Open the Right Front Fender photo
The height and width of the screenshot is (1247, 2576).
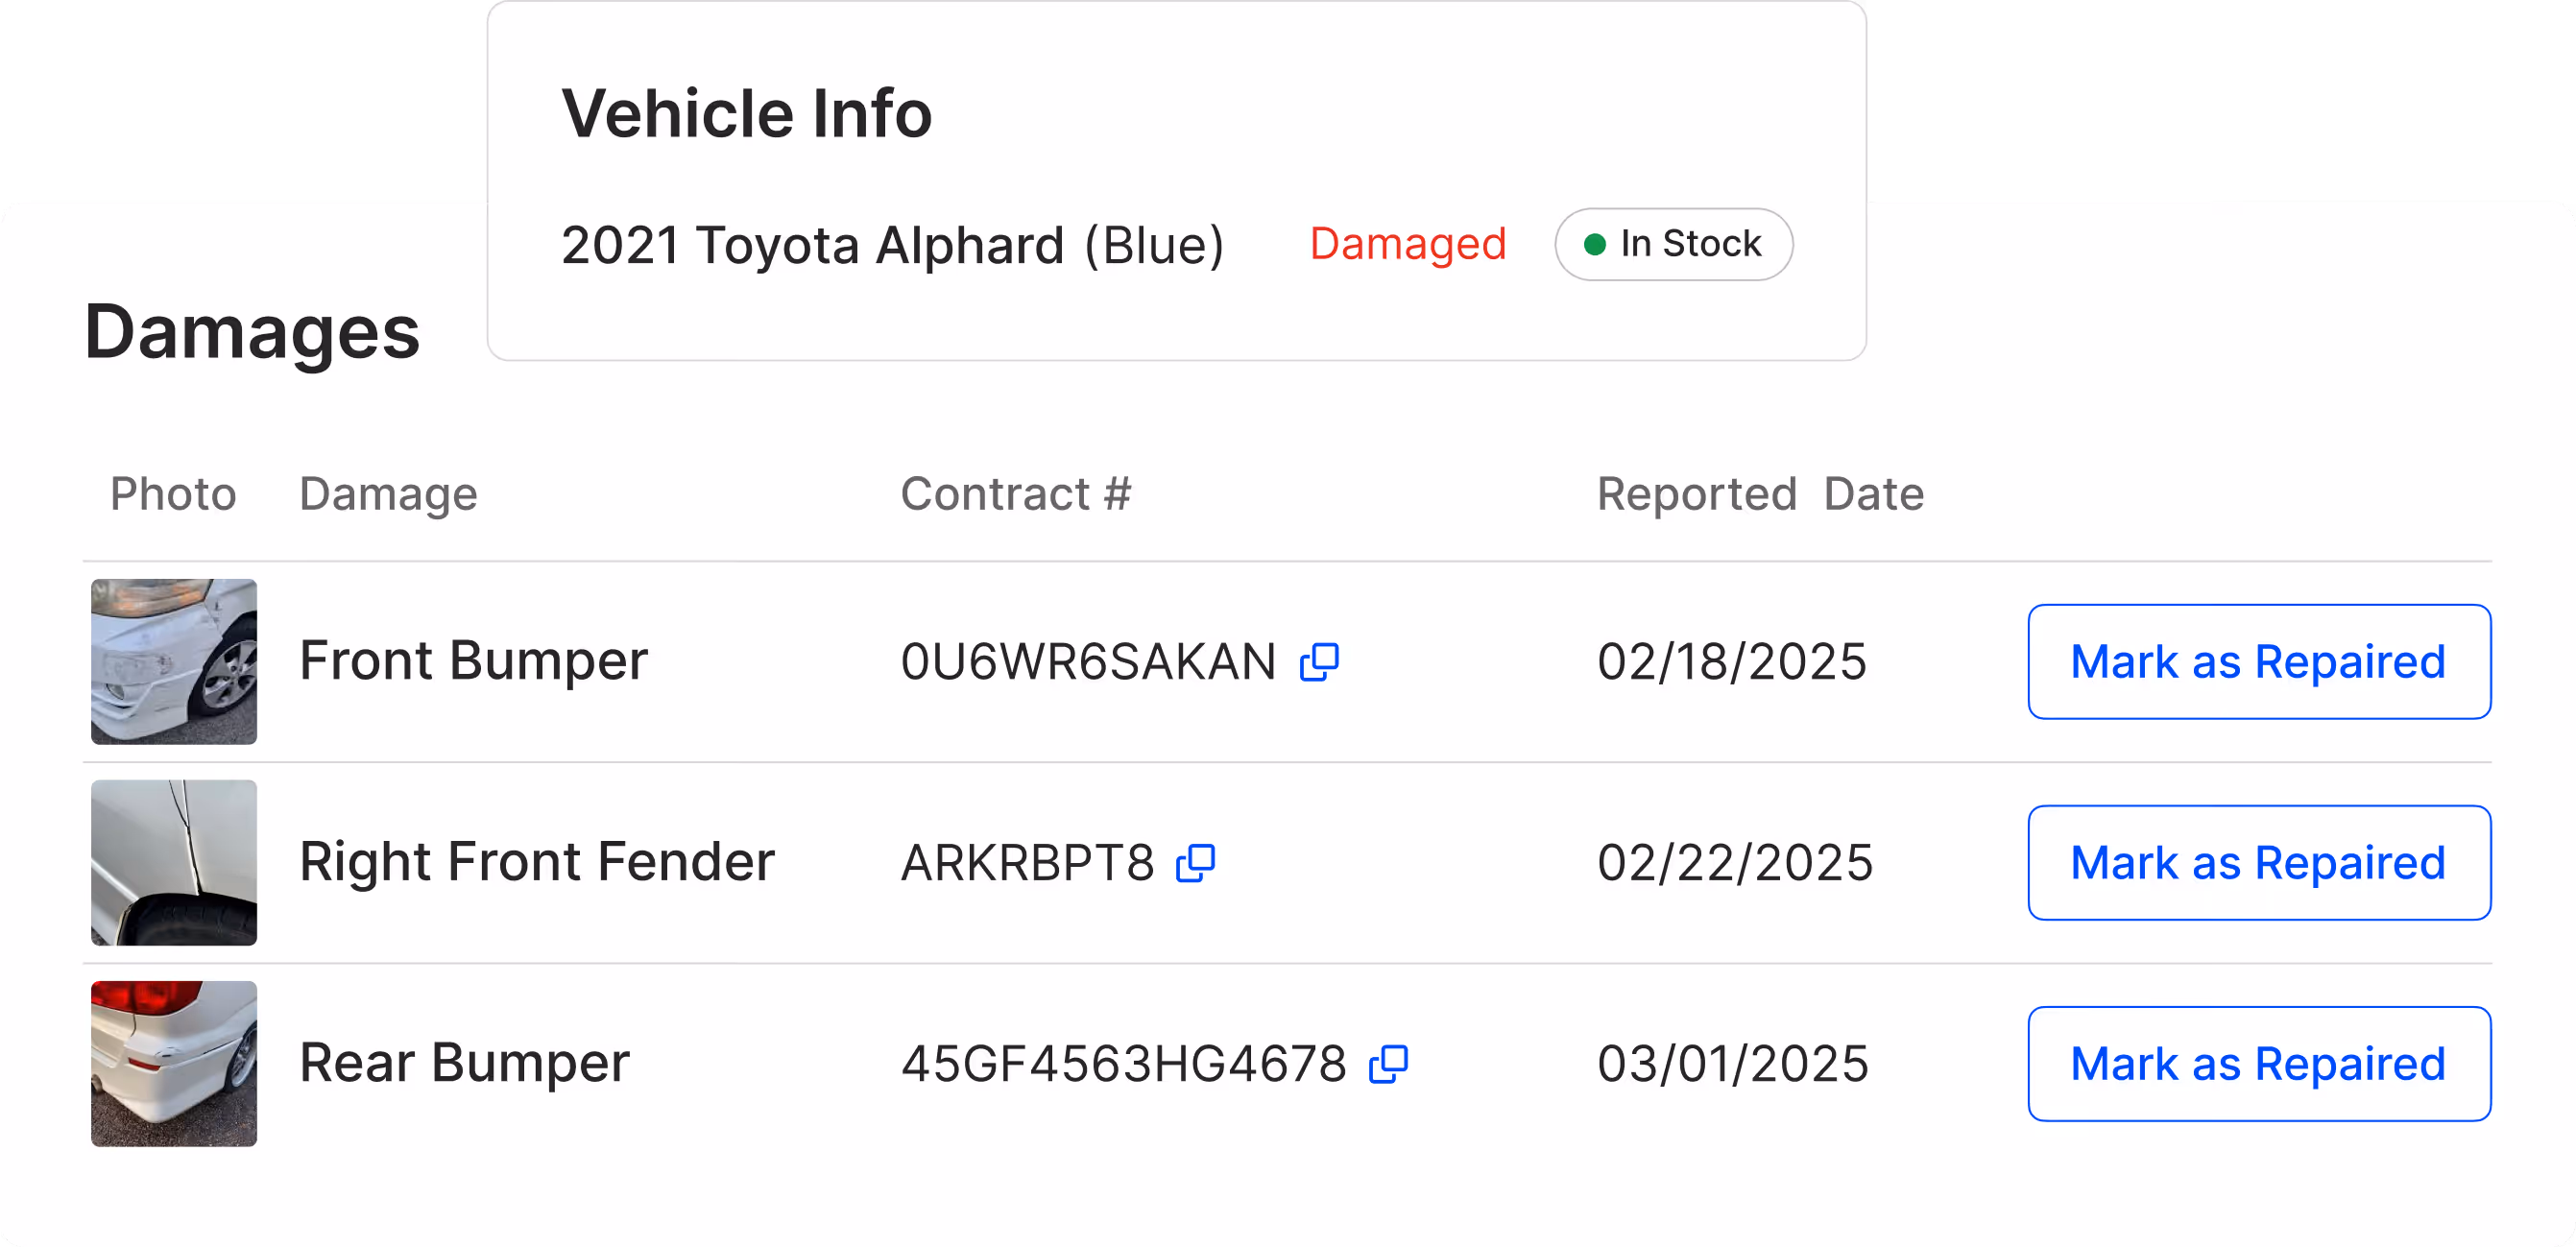(174, 863)
